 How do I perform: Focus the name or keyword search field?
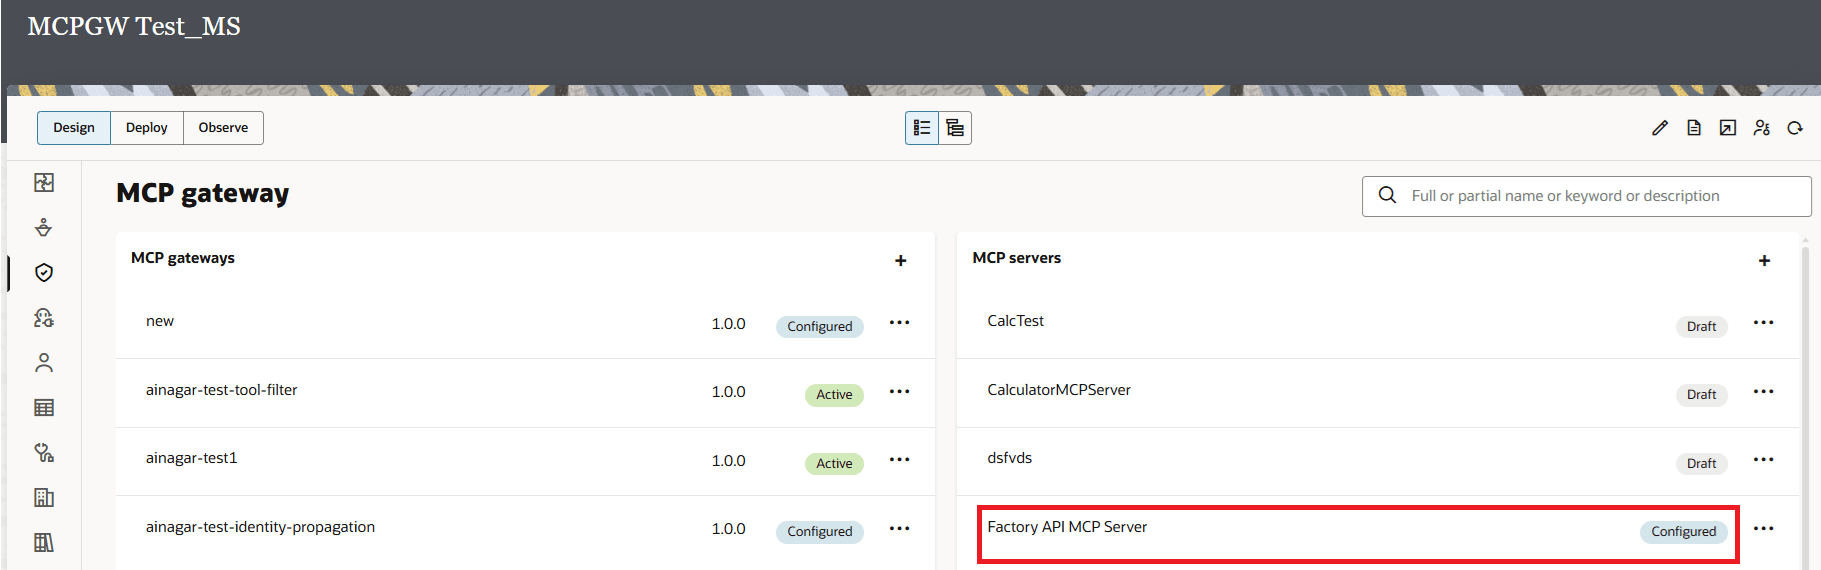pyautogui.click(x=1586, y=196)
